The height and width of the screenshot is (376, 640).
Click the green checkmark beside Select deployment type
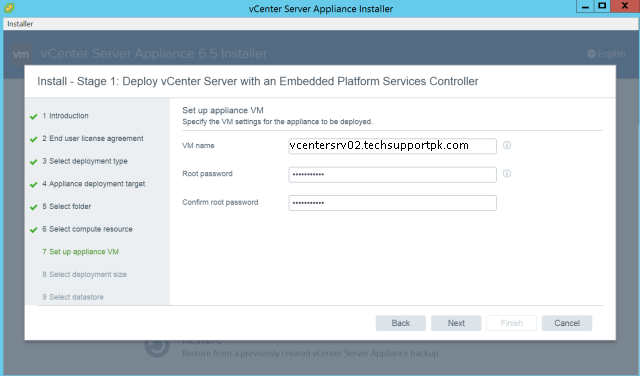(33, 162)
